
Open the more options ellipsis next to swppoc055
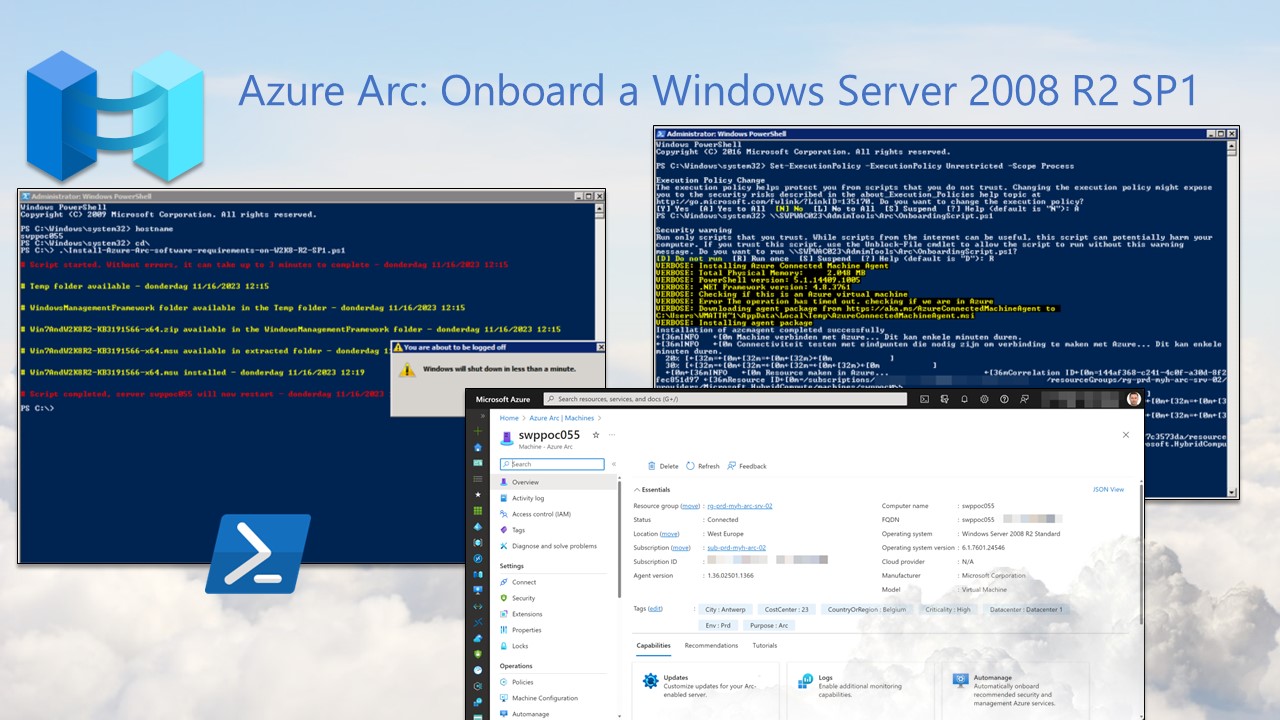[x=611, y=435]
